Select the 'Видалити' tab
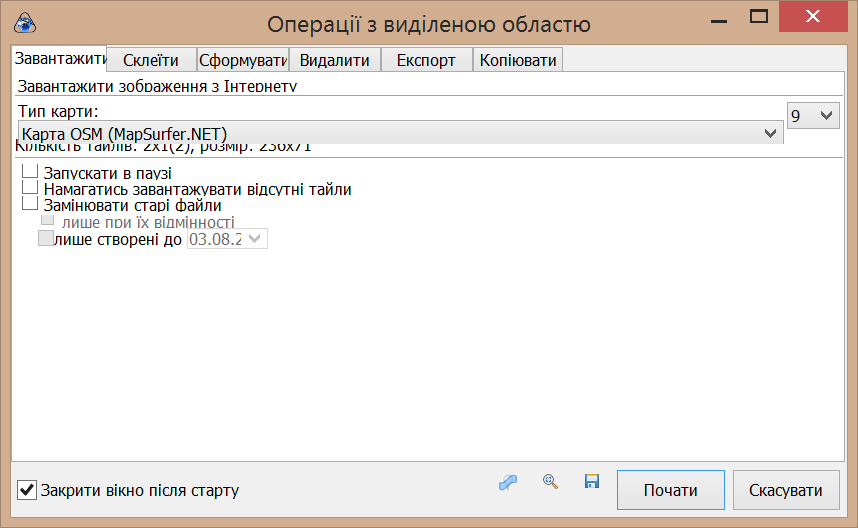 click(335, 60)
